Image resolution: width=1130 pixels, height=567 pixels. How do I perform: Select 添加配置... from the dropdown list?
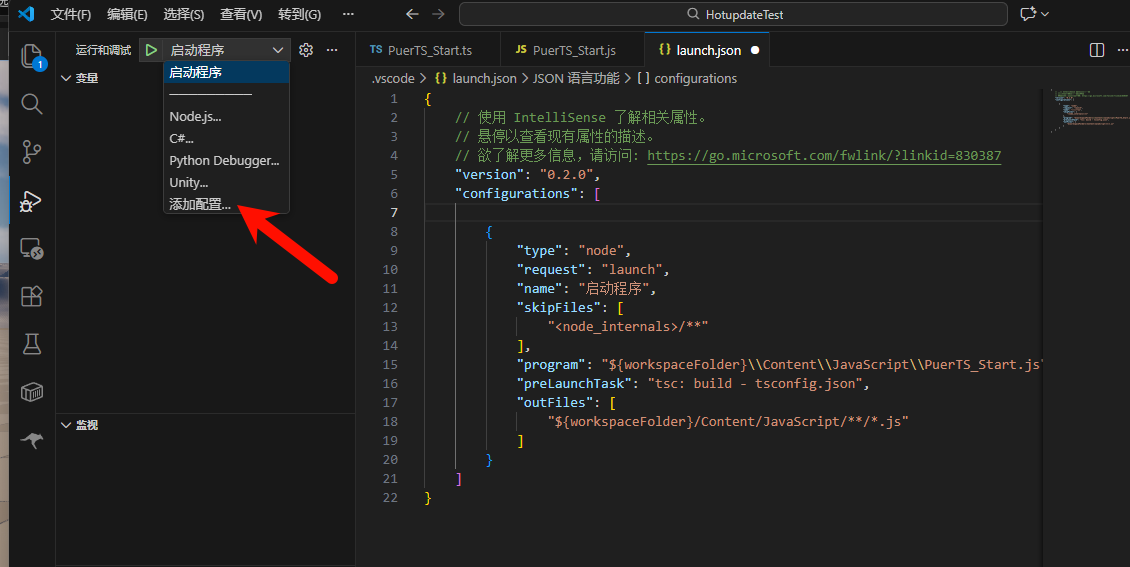[x=200, y=204]
